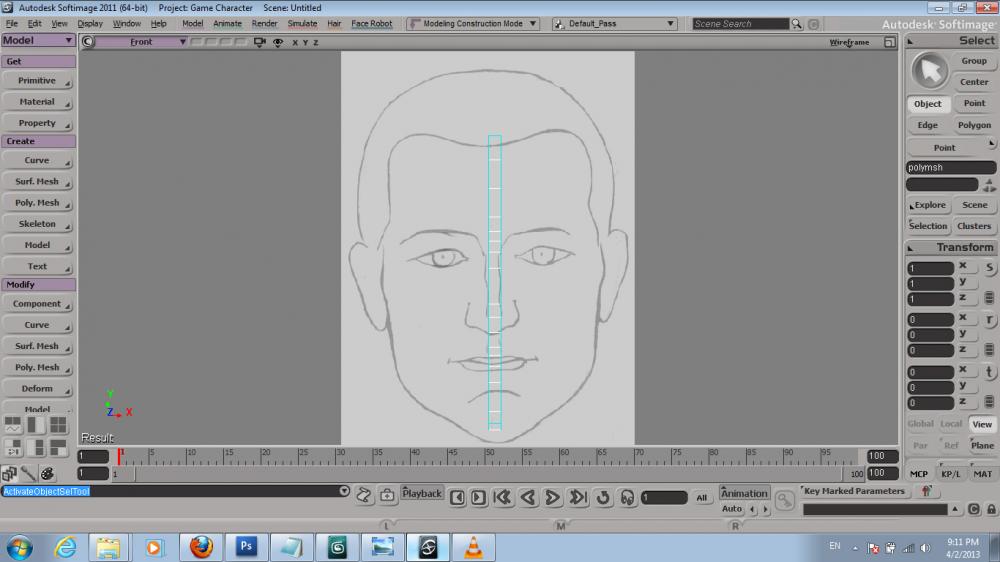Open Photoshop from the Windows taskbar
Screen dimensions: 1000x562
click(x=246, y=547)
